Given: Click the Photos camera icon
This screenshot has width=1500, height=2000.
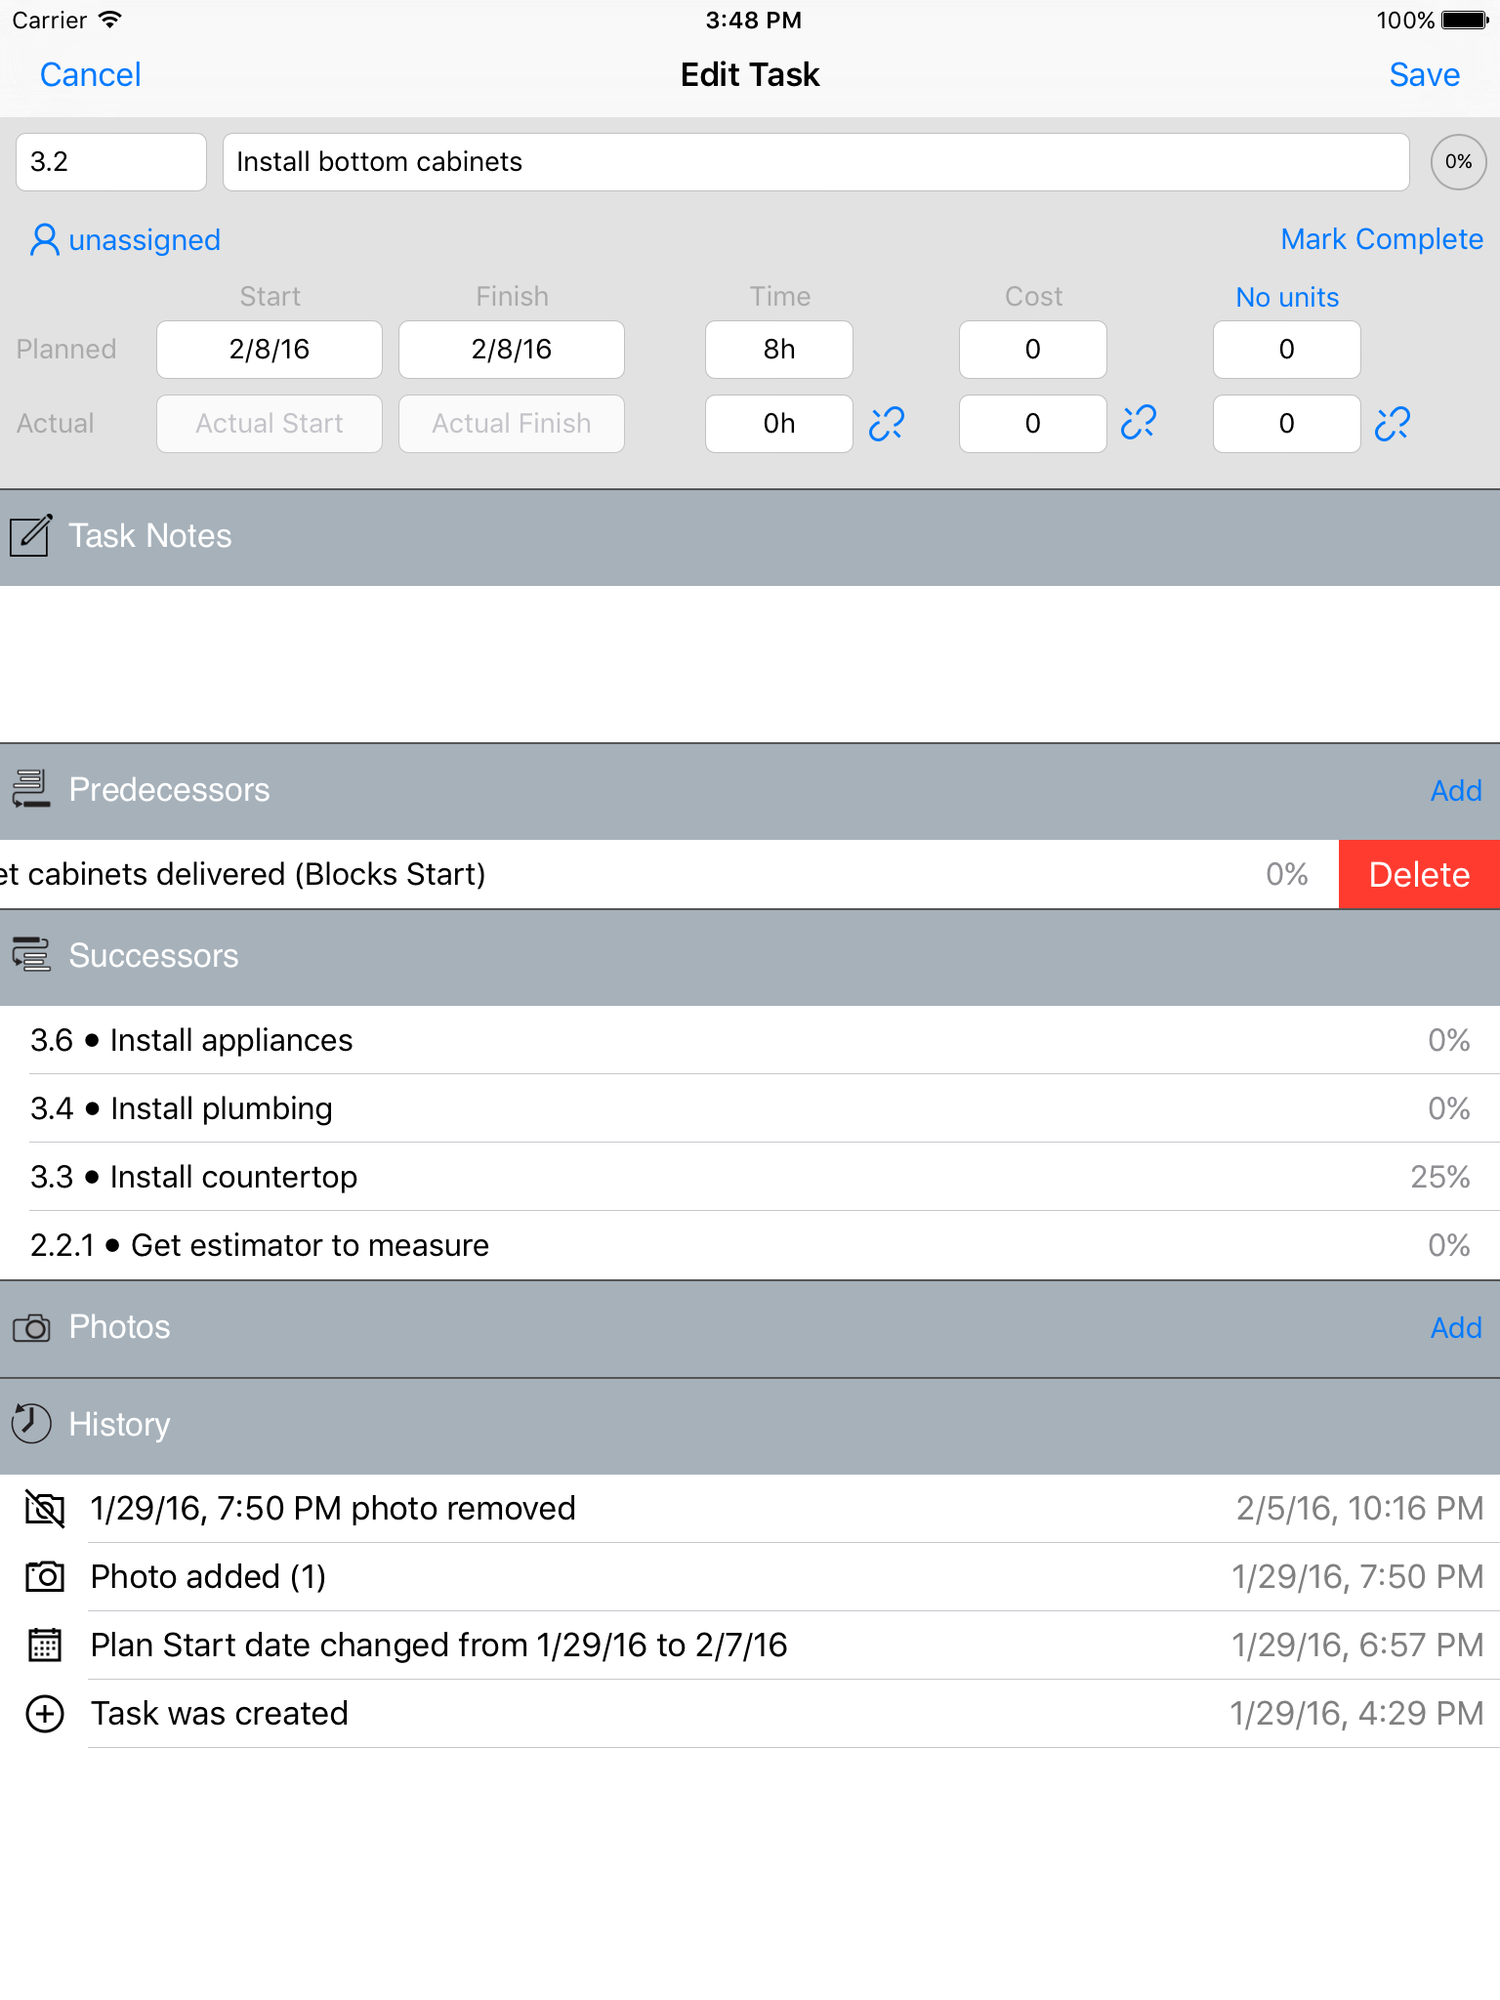Looking at the screenshot, I should [31, 1328].
